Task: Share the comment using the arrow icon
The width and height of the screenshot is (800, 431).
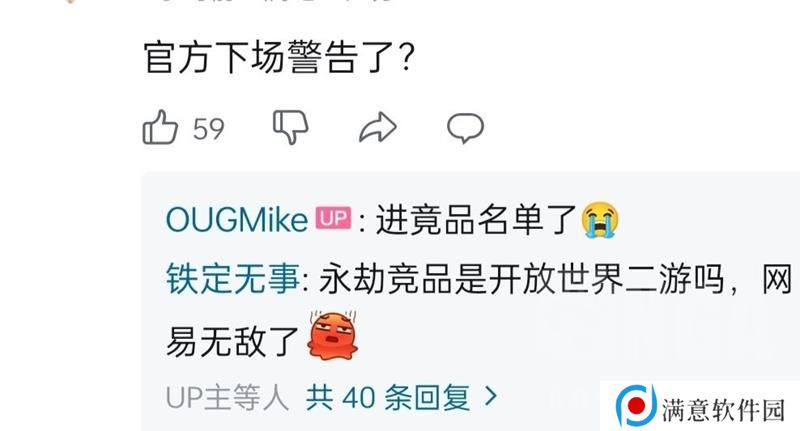Action: click(x=378, y=128)
